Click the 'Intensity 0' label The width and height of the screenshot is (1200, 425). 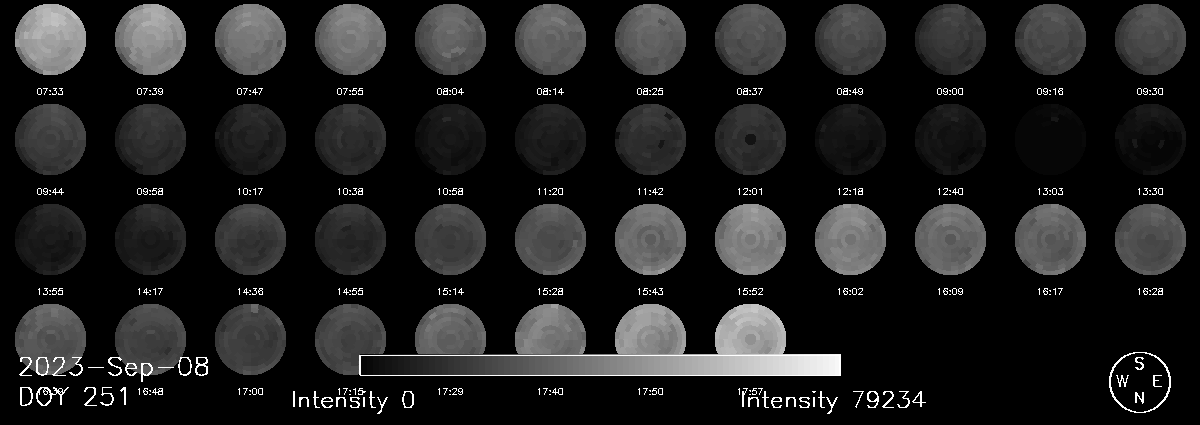(x=352, y=401)
